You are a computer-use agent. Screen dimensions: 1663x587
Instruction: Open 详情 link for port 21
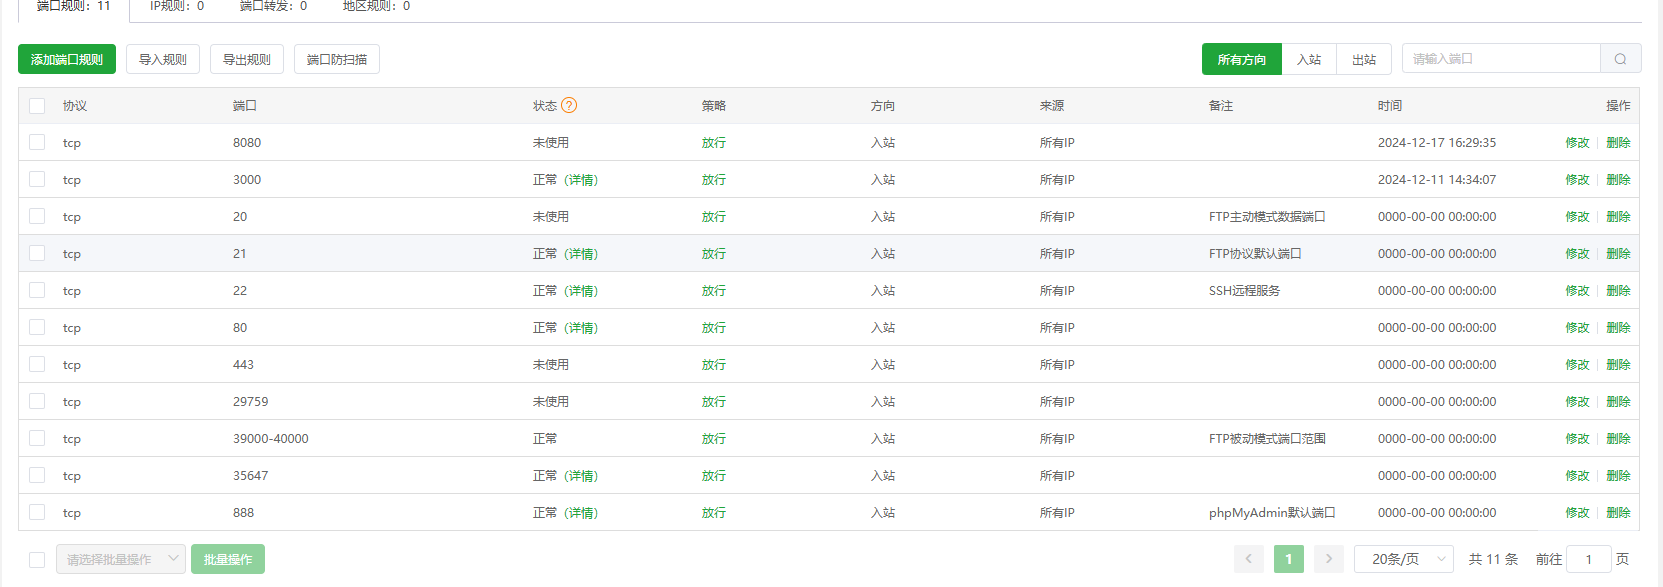(581, 254)
